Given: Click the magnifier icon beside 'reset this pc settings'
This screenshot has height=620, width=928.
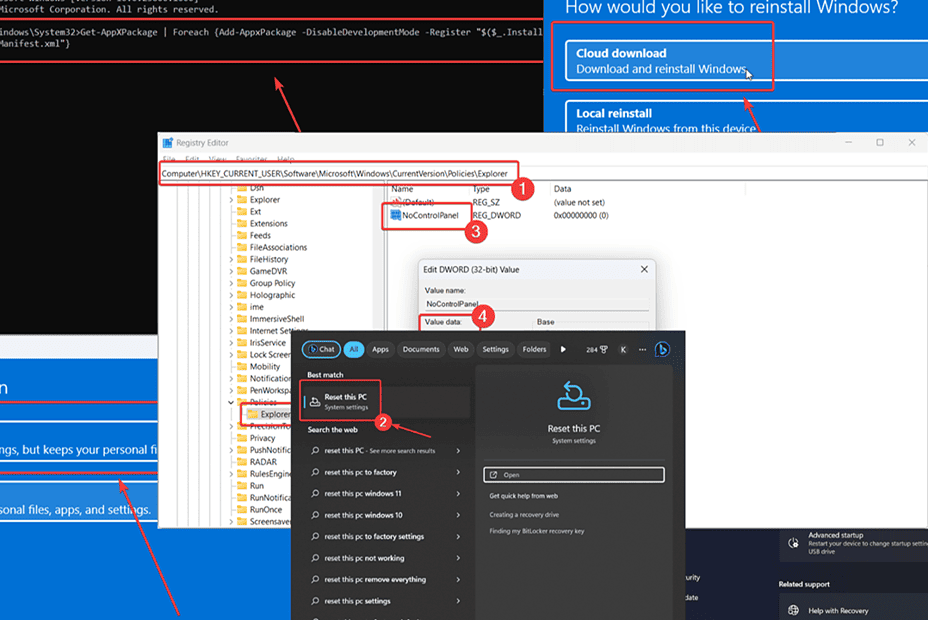Looking at the screenshot, I should [x=318, y=601].
